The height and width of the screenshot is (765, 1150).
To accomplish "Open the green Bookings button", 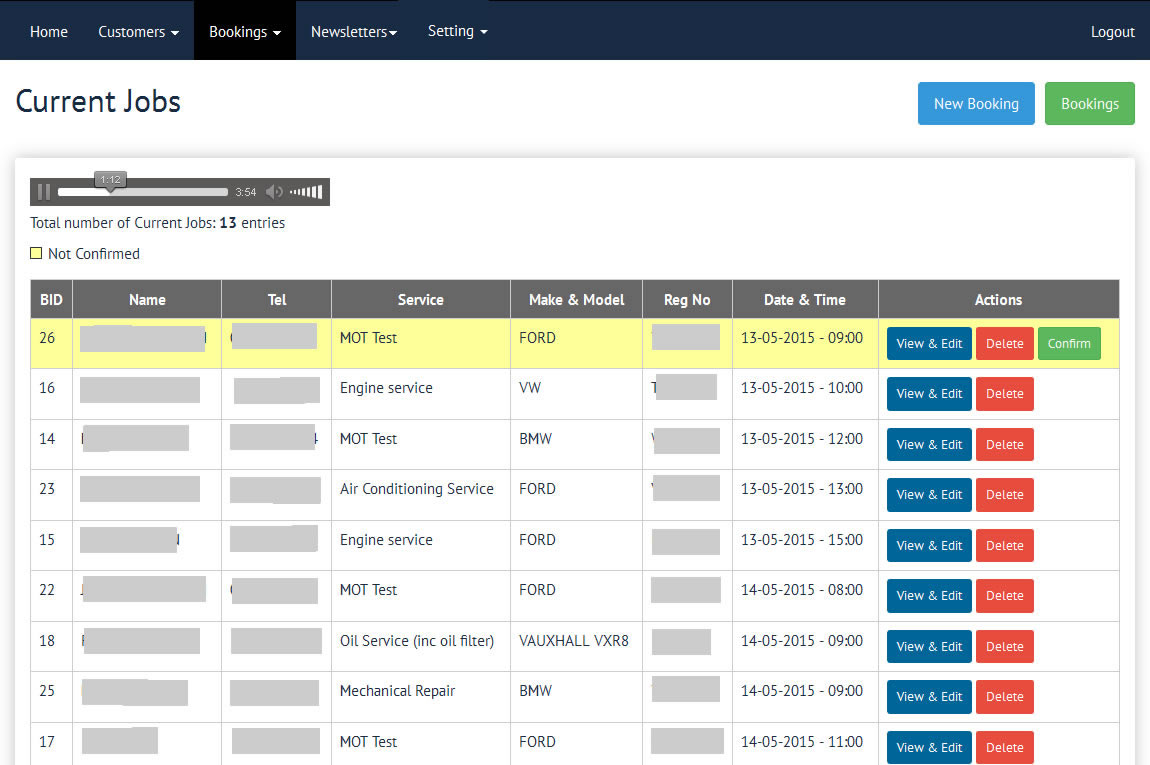I will [x=1089, y=104].
